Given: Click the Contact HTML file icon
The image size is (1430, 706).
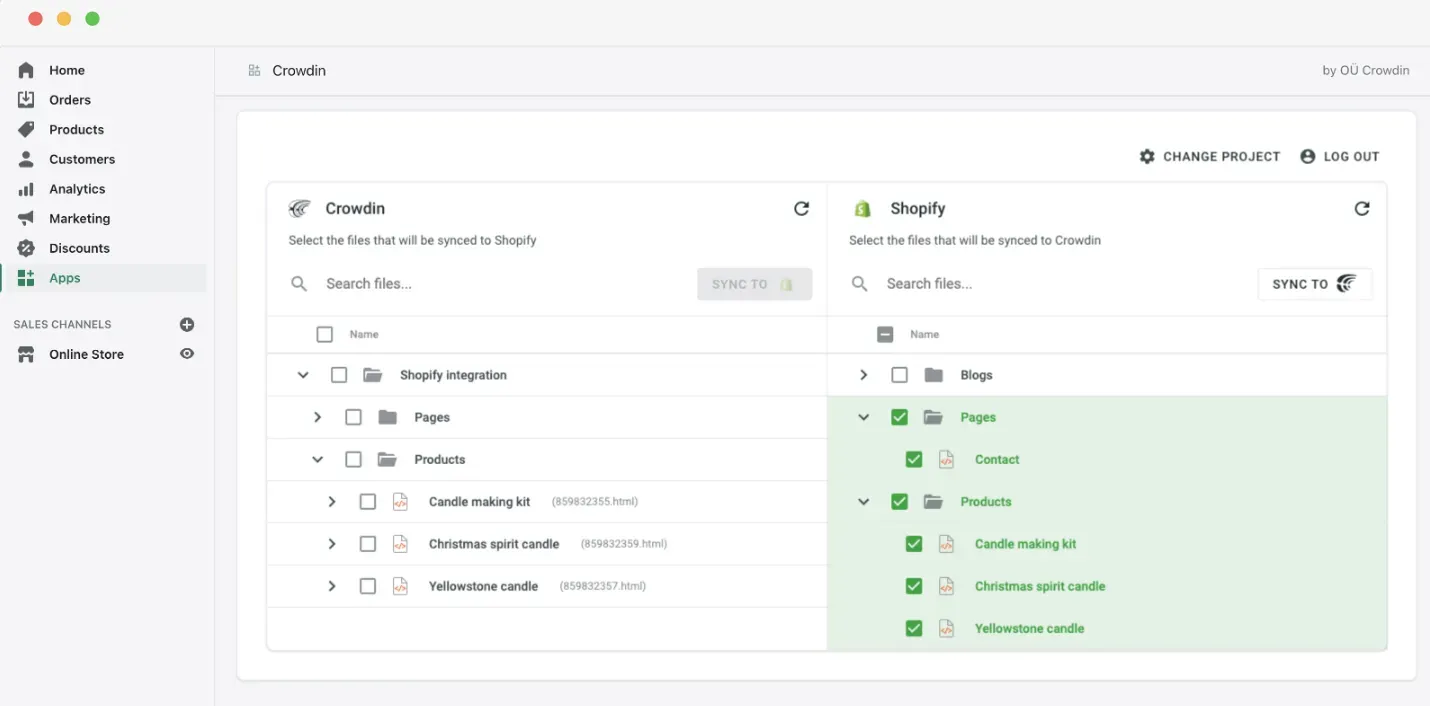Looking at the screenshot, I should 946,459.
